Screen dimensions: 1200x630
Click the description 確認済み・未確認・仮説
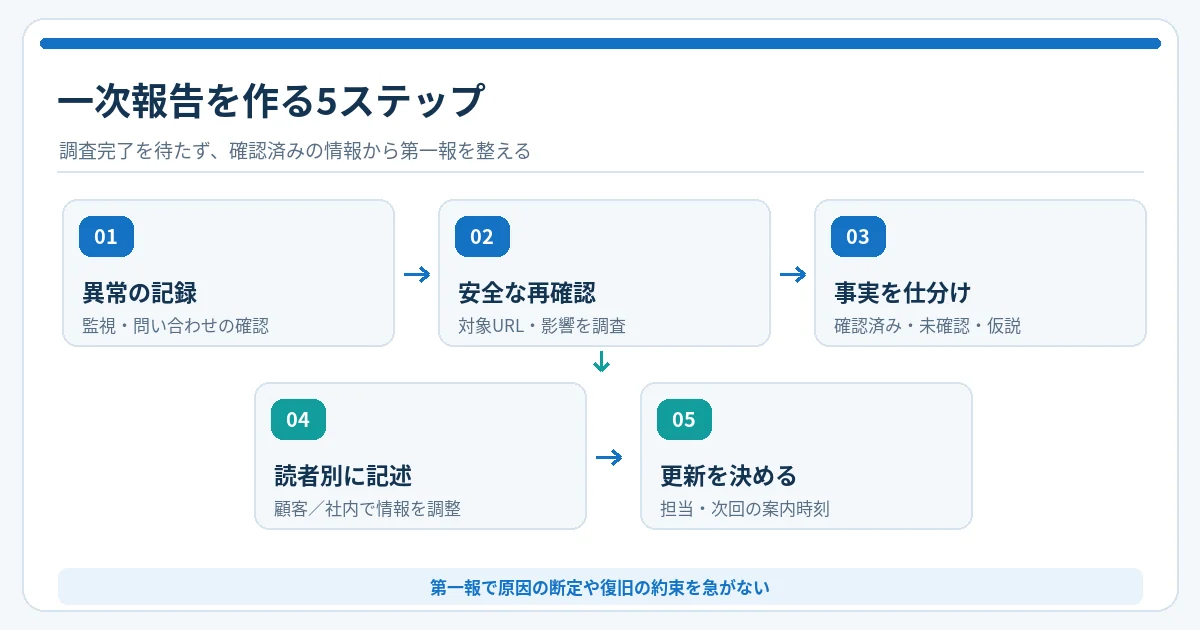(x=928, y=326)
